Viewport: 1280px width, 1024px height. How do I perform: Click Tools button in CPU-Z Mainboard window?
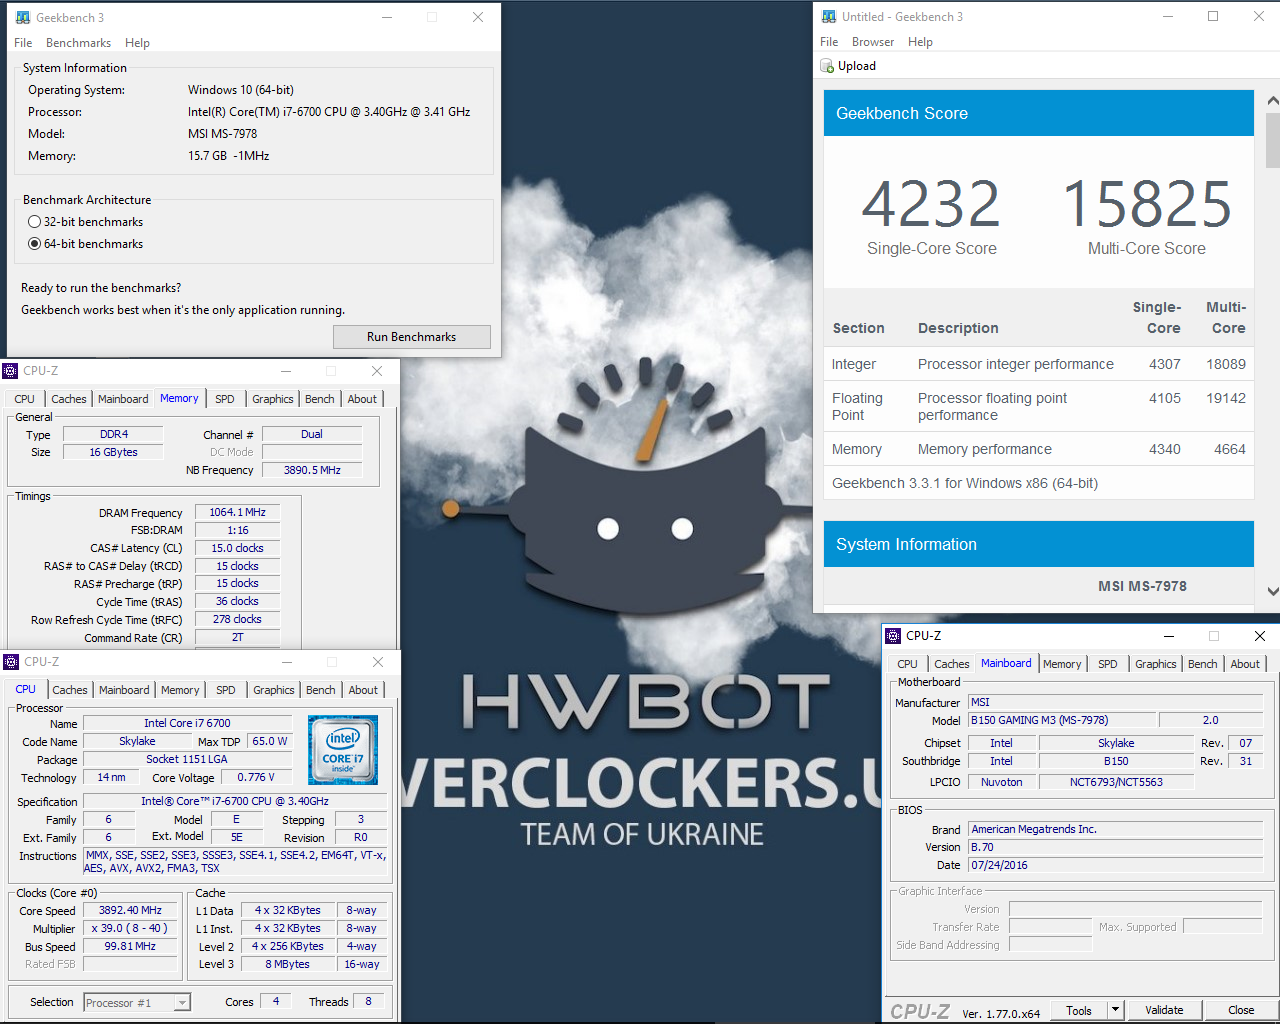(x=1079, y=1010)
